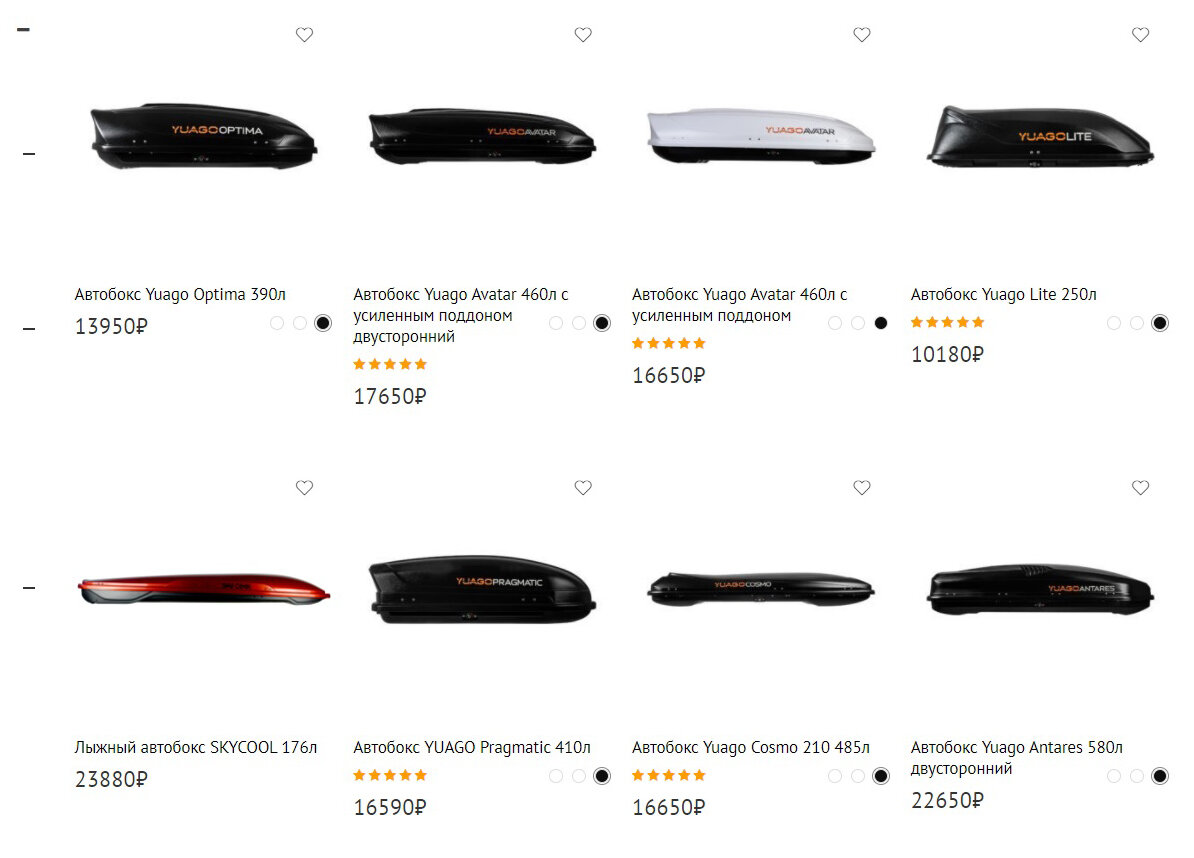1194x858 pixels.
Task: Pick middle color option for Yuago Cosmo 210
Action: point(858,776)
